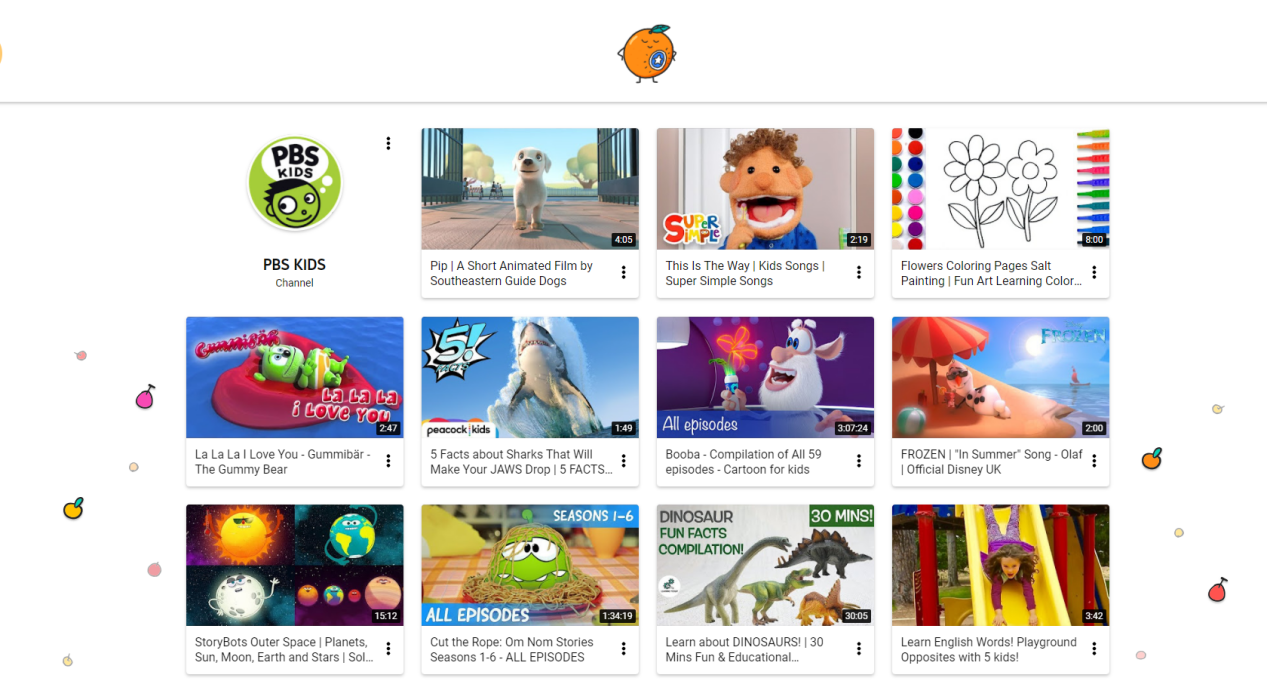This screenshot has height=681, width=1267.
Task: Play the Pip white dog video thumbnail
Action: pos(530,189)
